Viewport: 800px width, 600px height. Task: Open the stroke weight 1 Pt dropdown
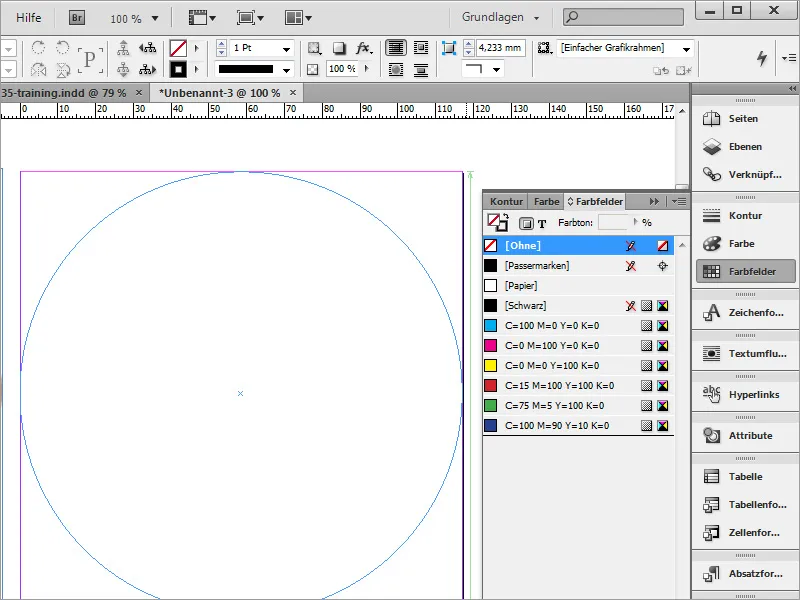286,48
